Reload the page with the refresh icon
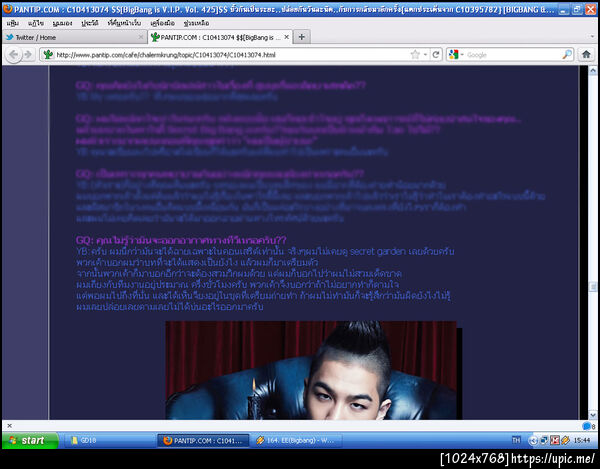 click(435, 55)
